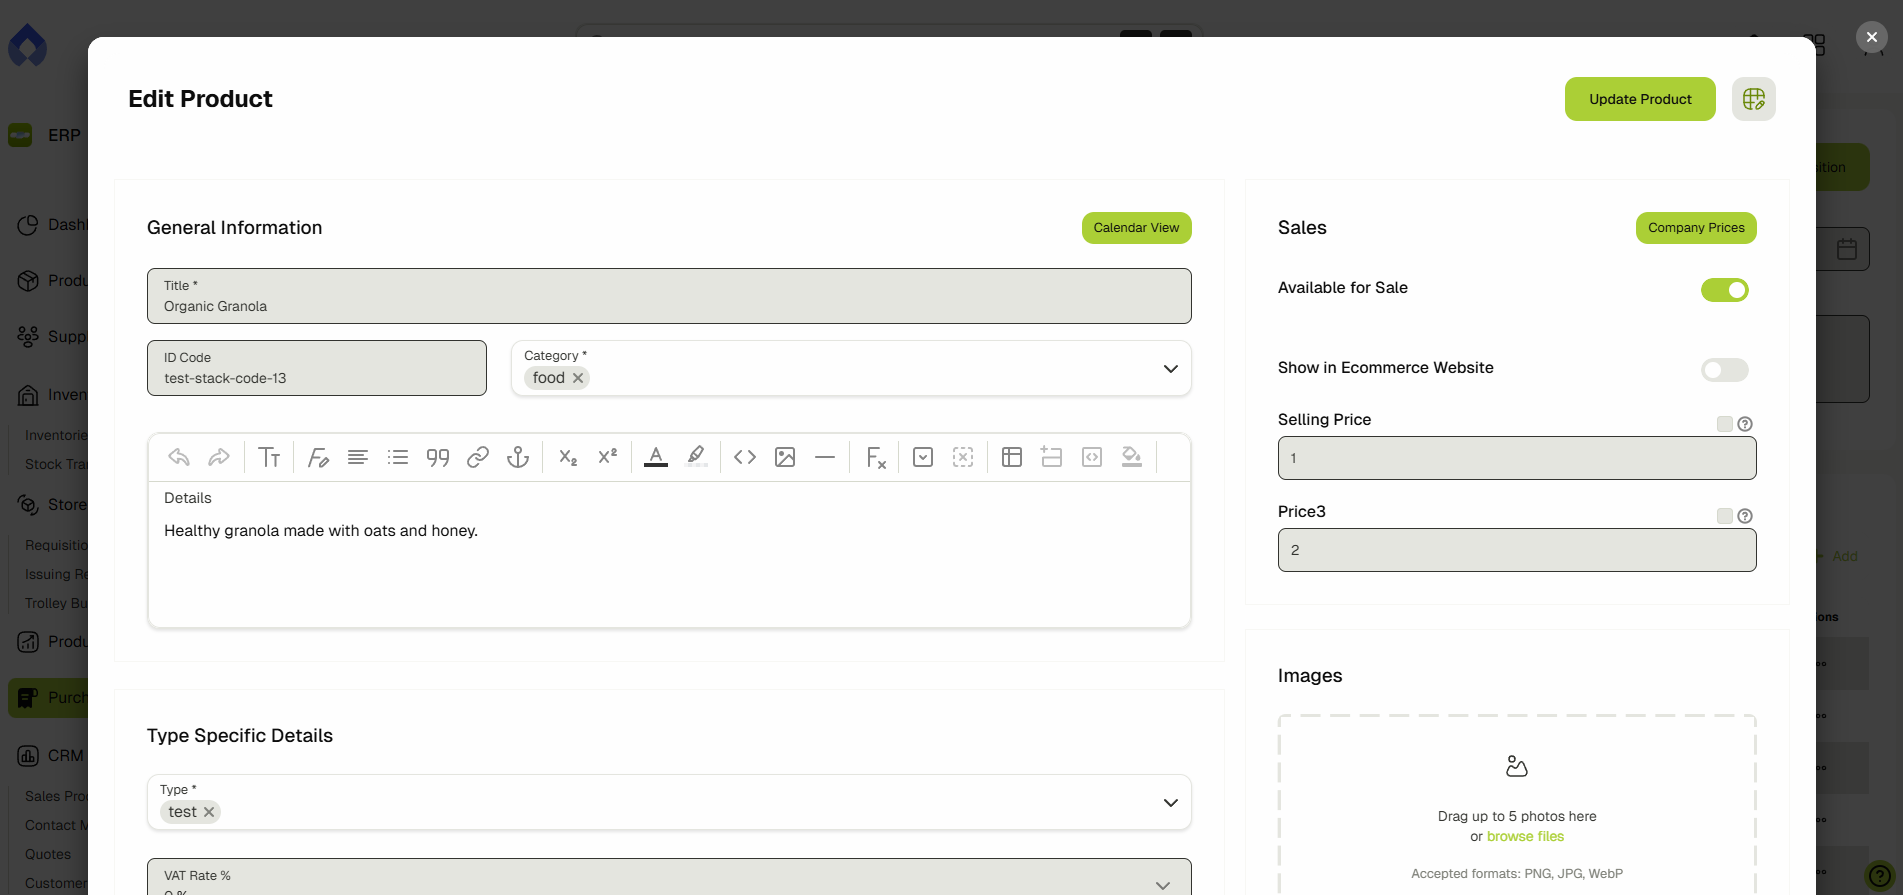Screen dimensions: 1903x895
Task: Click into the Title input field
Action: [x=669, y=306]
